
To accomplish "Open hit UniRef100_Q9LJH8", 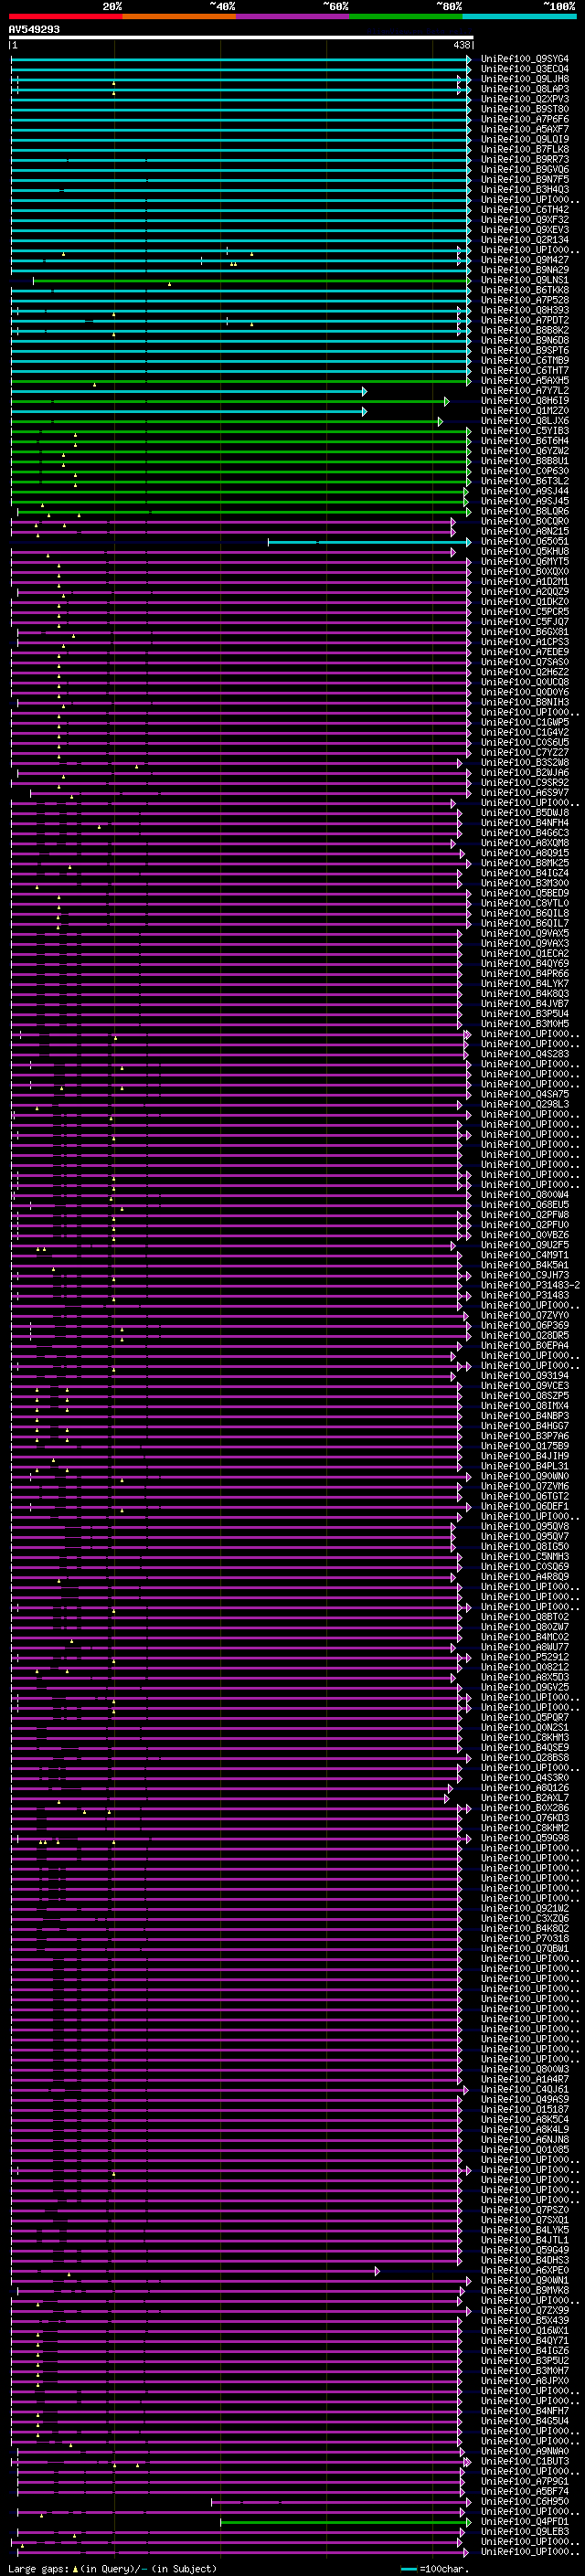I will 524,79.
